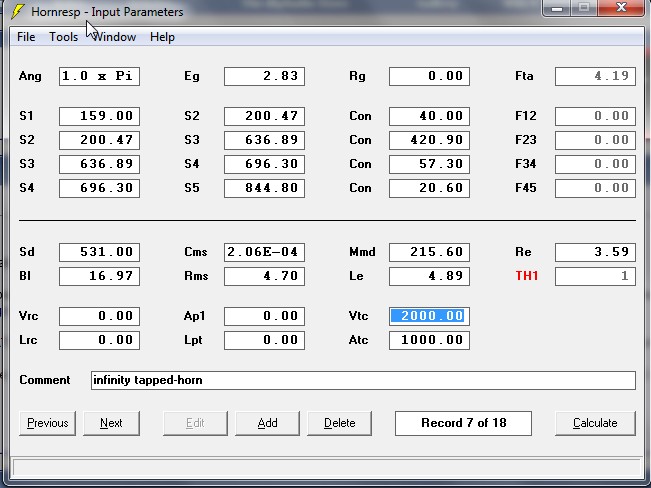Open the Window menu
This screenshot has width=651, height=488.
pyautogui.click(x=114, y=37)
